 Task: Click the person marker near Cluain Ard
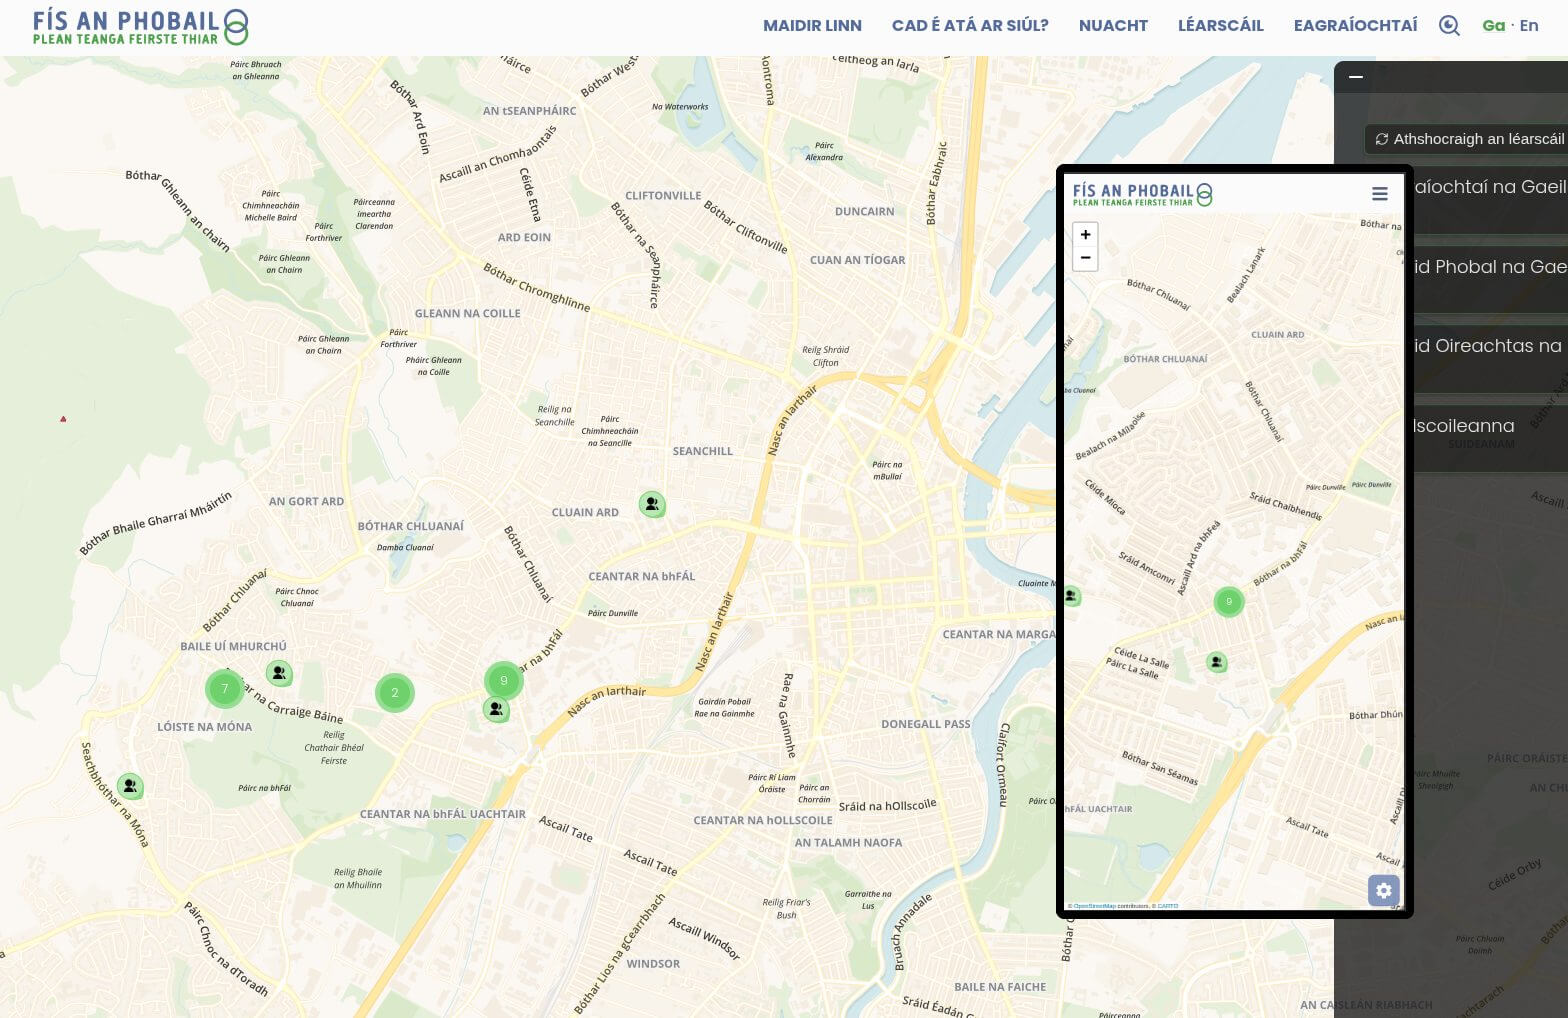[652, 504]
